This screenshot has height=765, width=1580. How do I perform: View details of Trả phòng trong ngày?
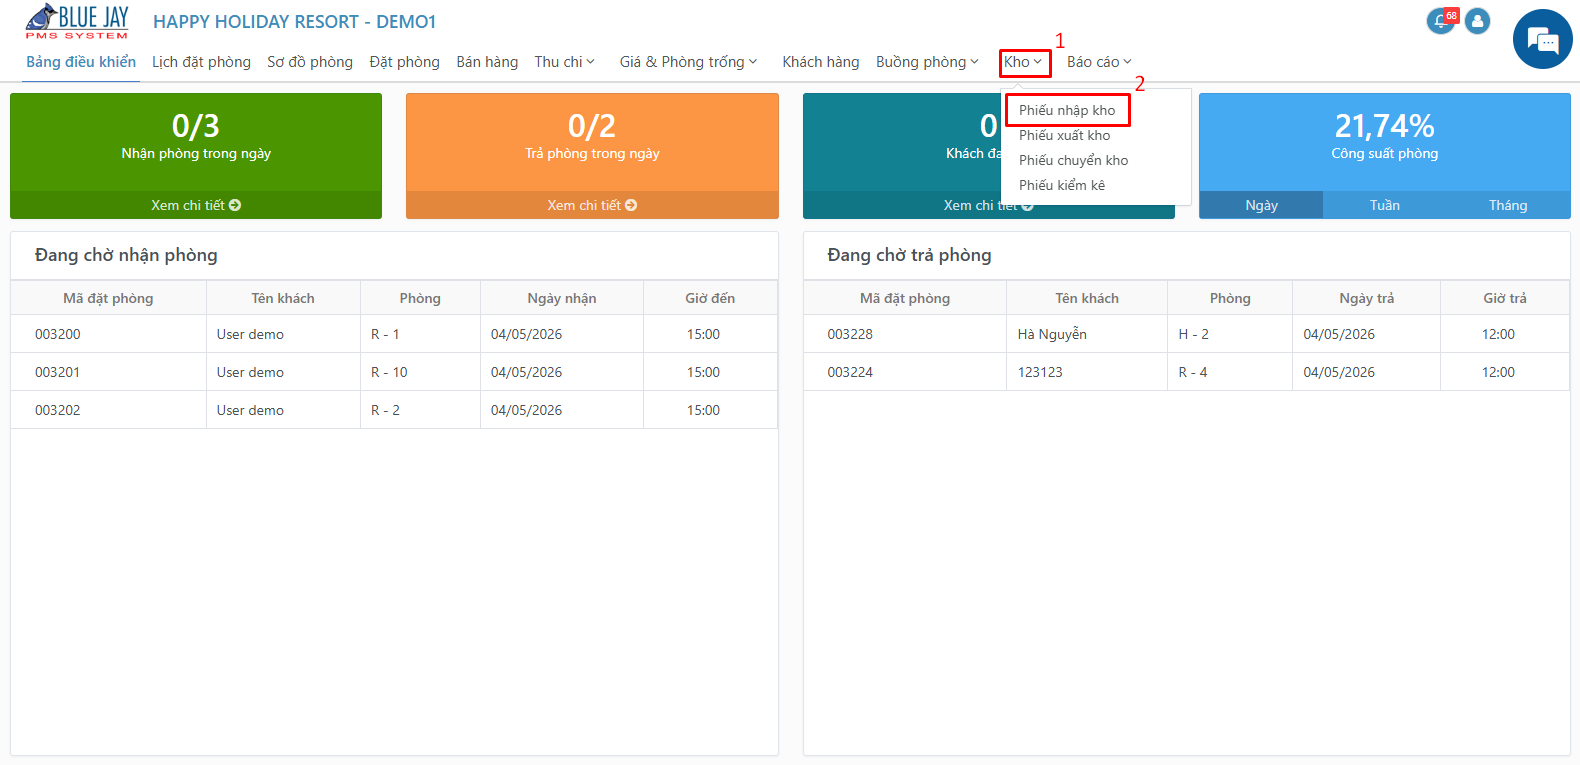click(592, 205)
